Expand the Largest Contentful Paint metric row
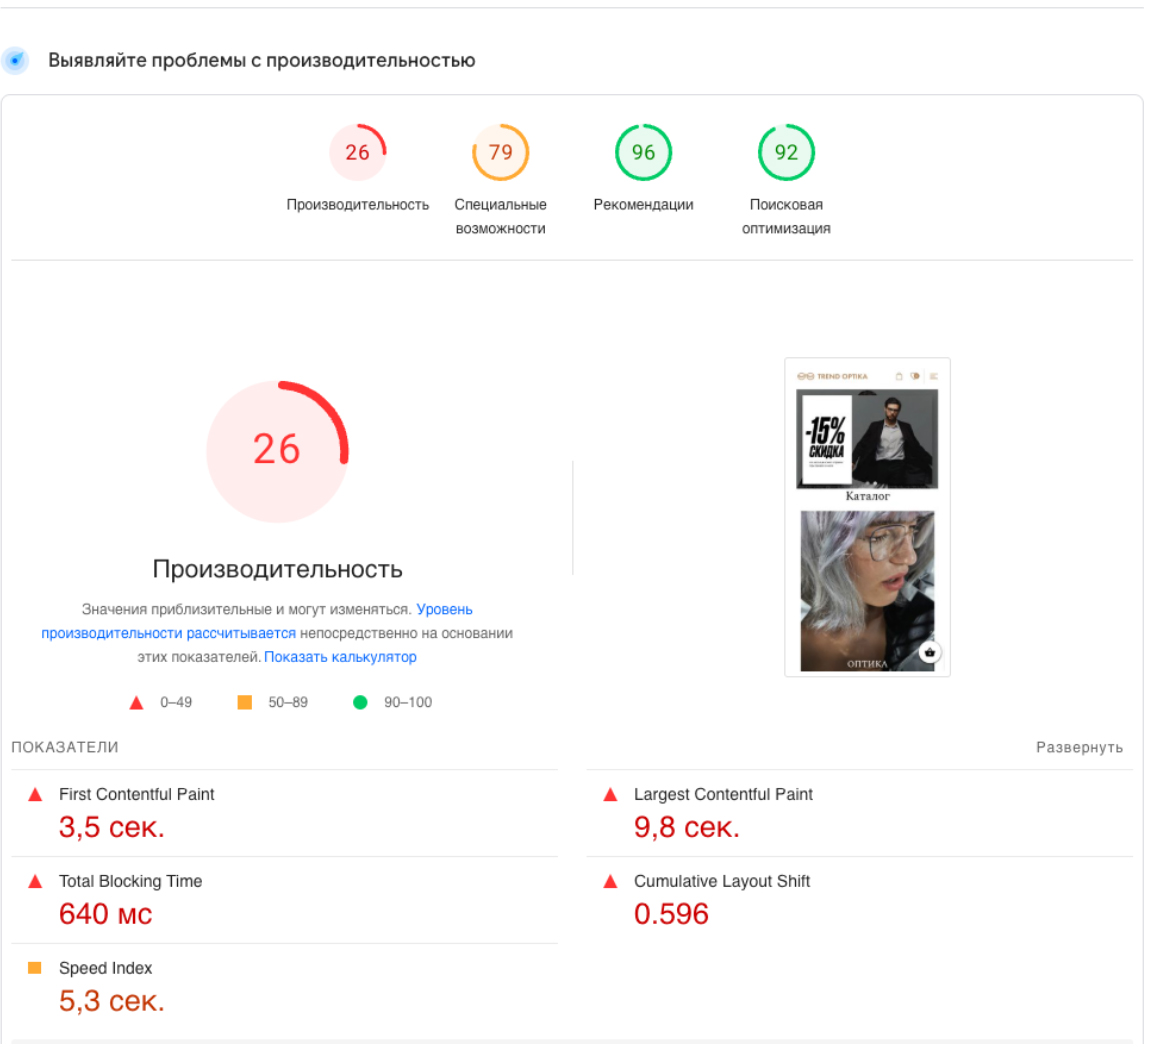Viewport: 1149px width, 1047px height. pyautogui.click(x=723, y=795)
